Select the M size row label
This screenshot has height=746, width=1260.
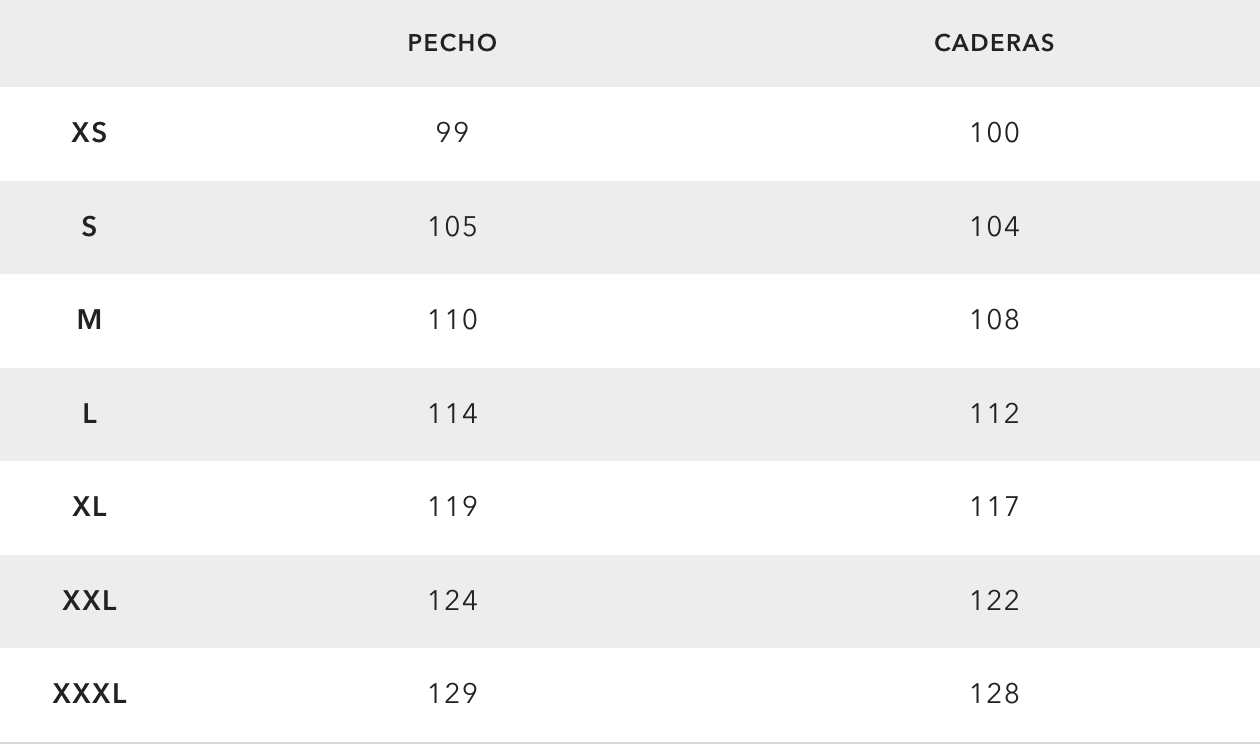coord(89,320)
